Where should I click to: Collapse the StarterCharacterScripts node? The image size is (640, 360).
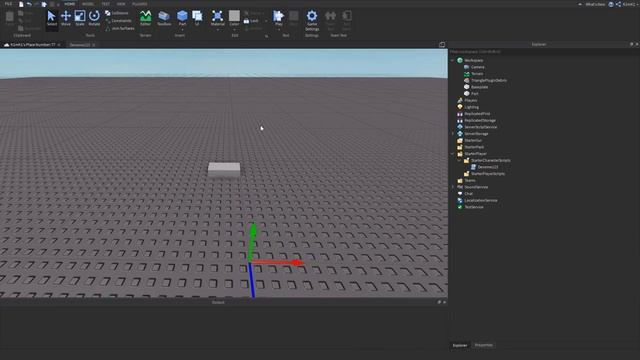click(459, 160)
